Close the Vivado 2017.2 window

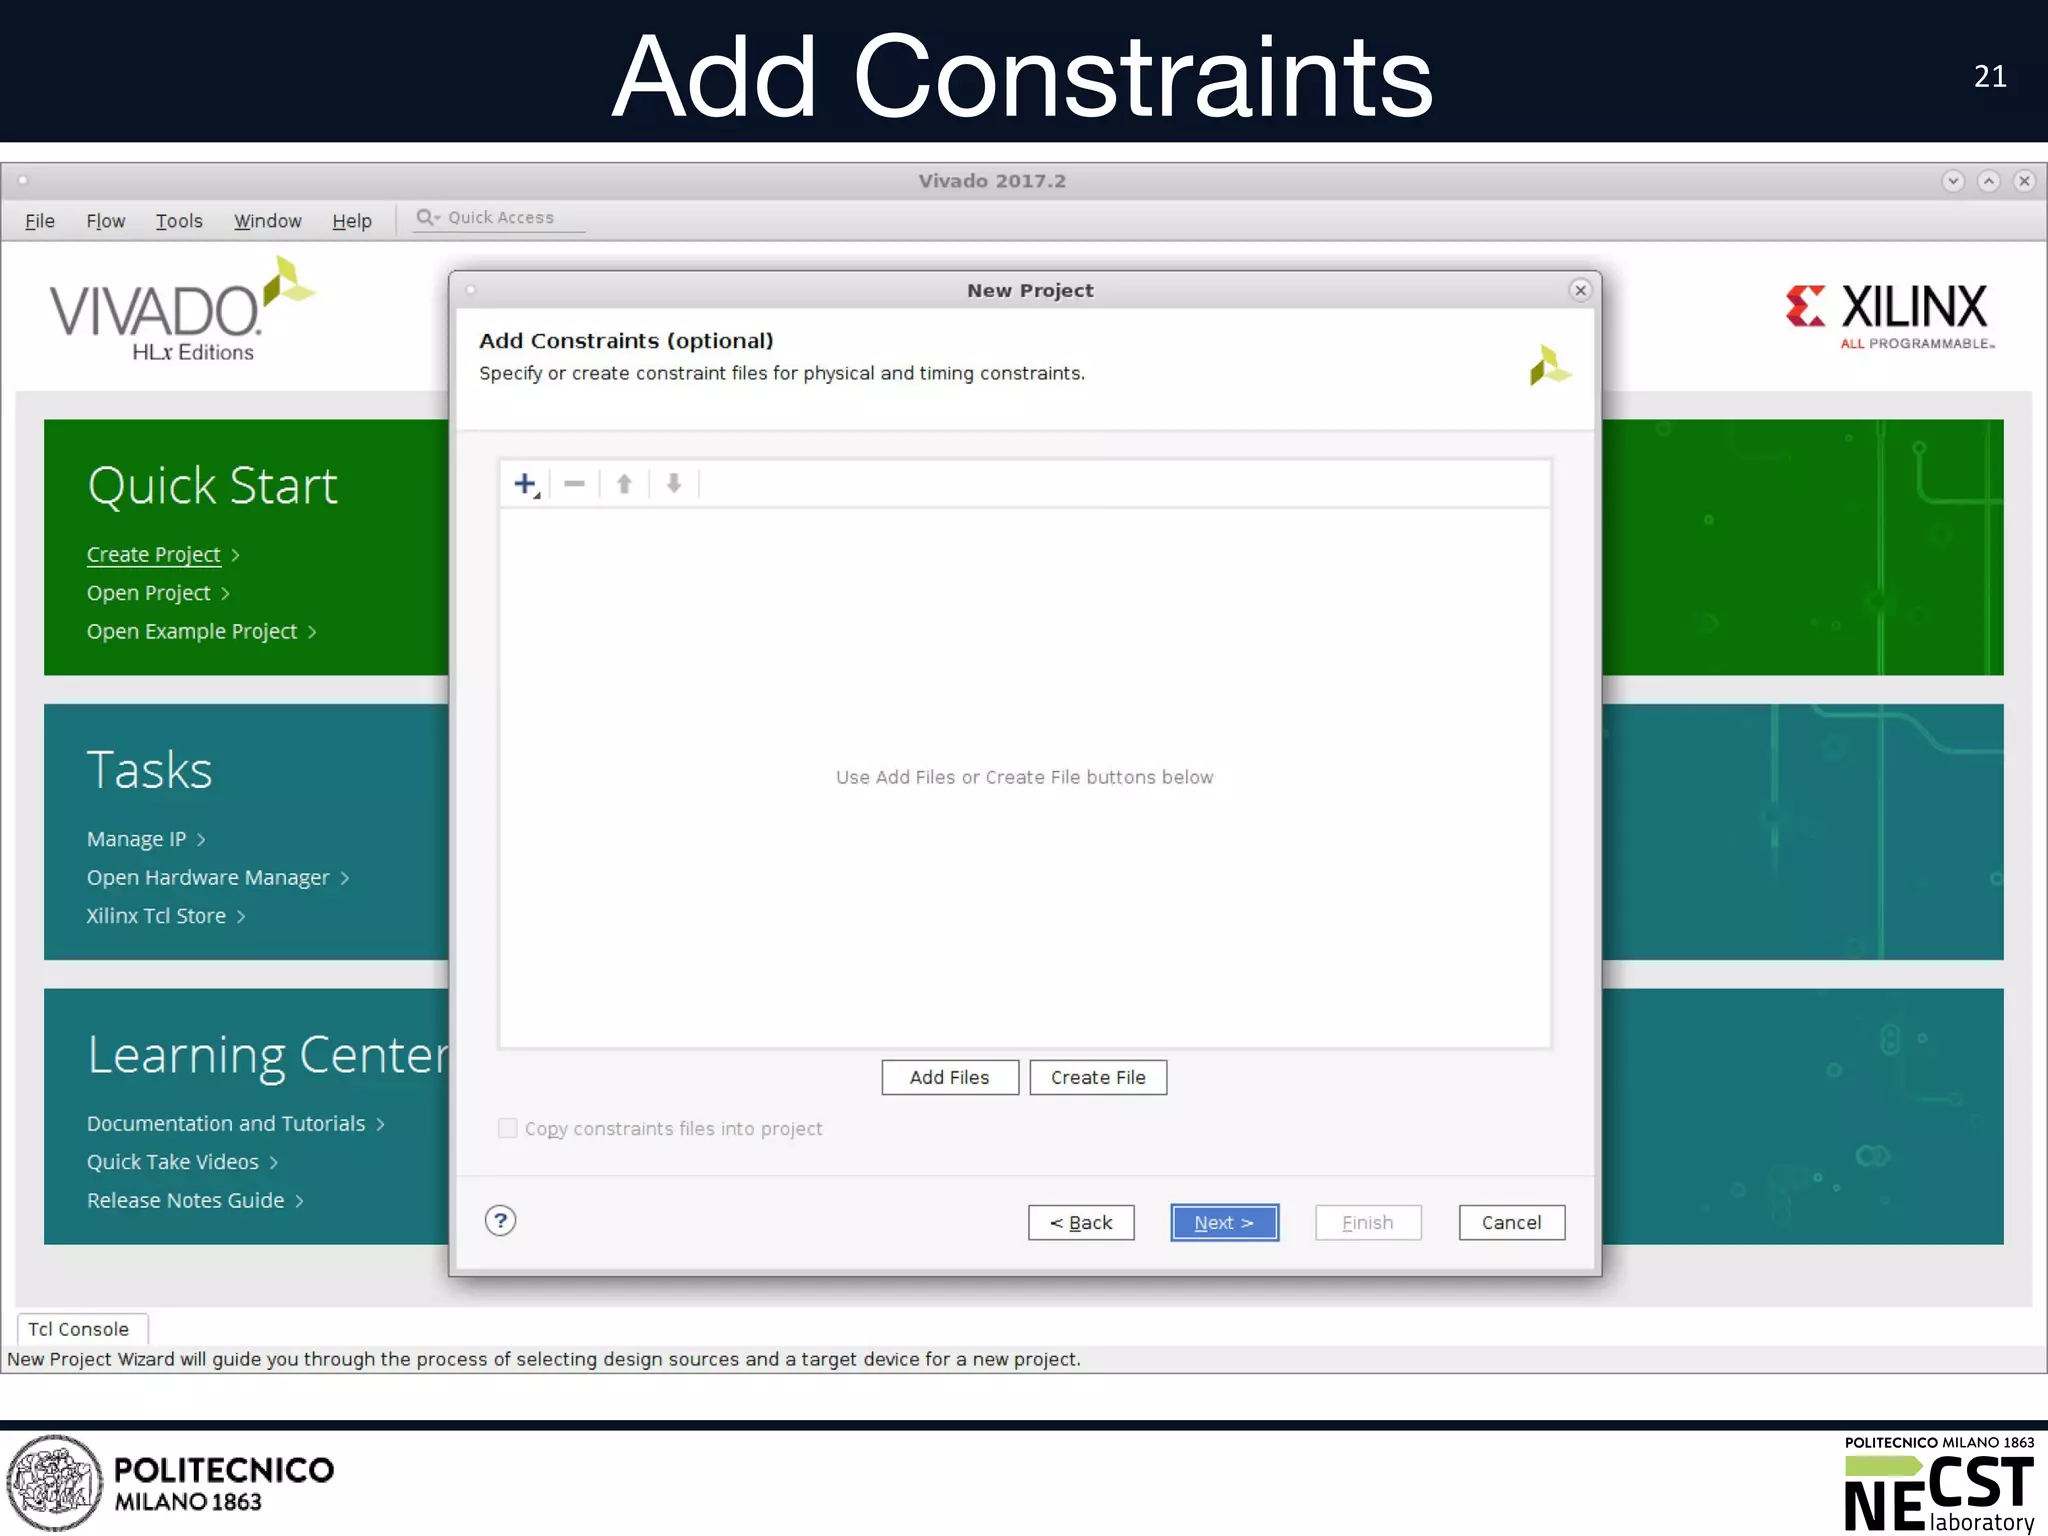click(x=2025, y=181)
